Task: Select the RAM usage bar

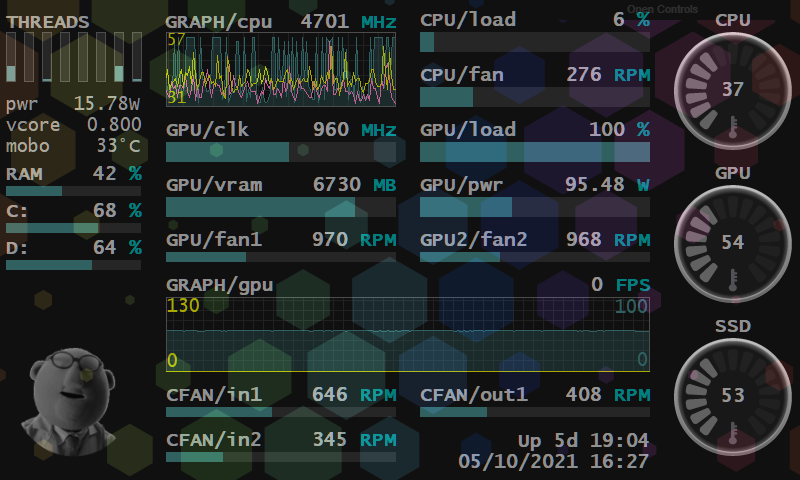Action: [74, 191]
